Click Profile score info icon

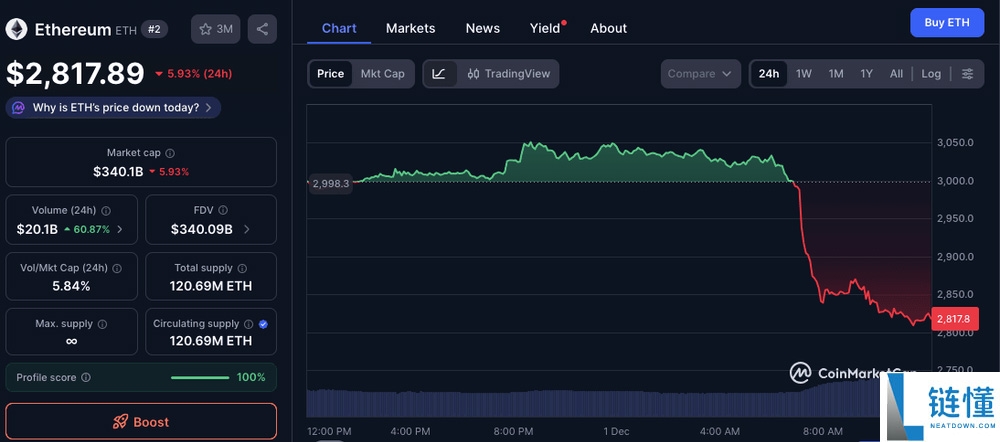tap(86, 378)
